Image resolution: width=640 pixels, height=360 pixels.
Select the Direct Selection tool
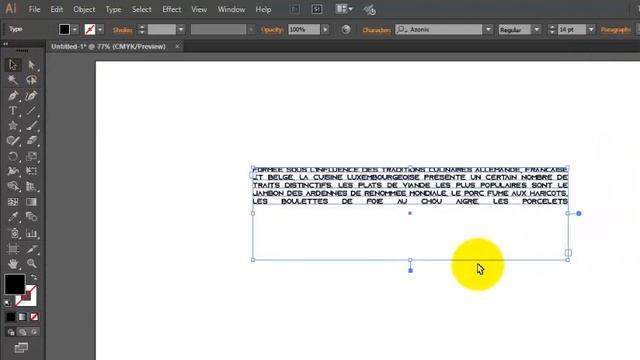pyautogui.click(x=31, y=65)
